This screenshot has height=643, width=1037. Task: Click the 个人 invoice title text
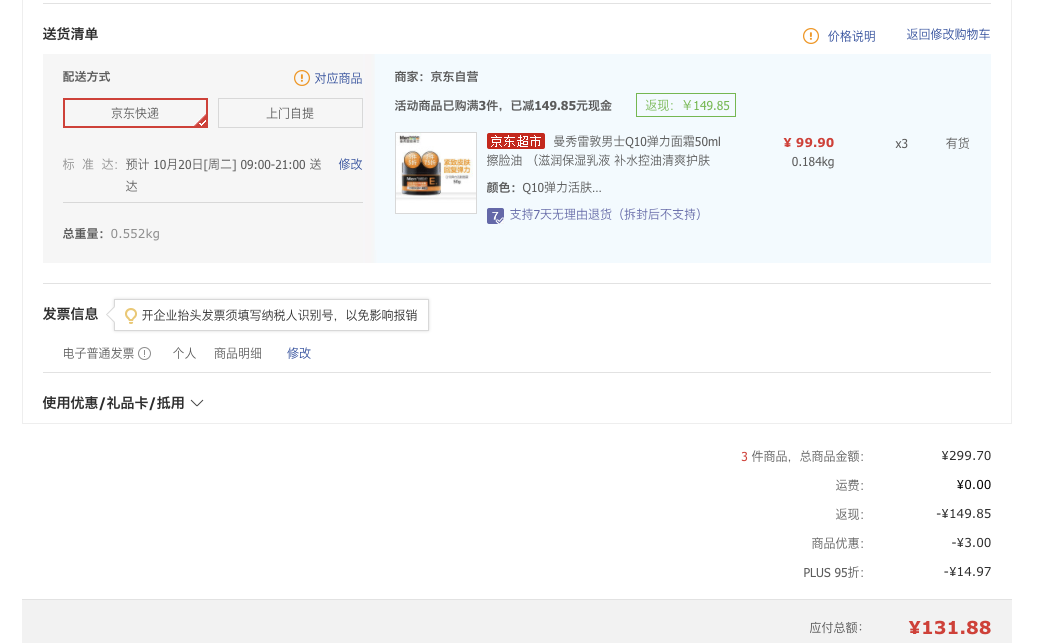pos(185,353)
